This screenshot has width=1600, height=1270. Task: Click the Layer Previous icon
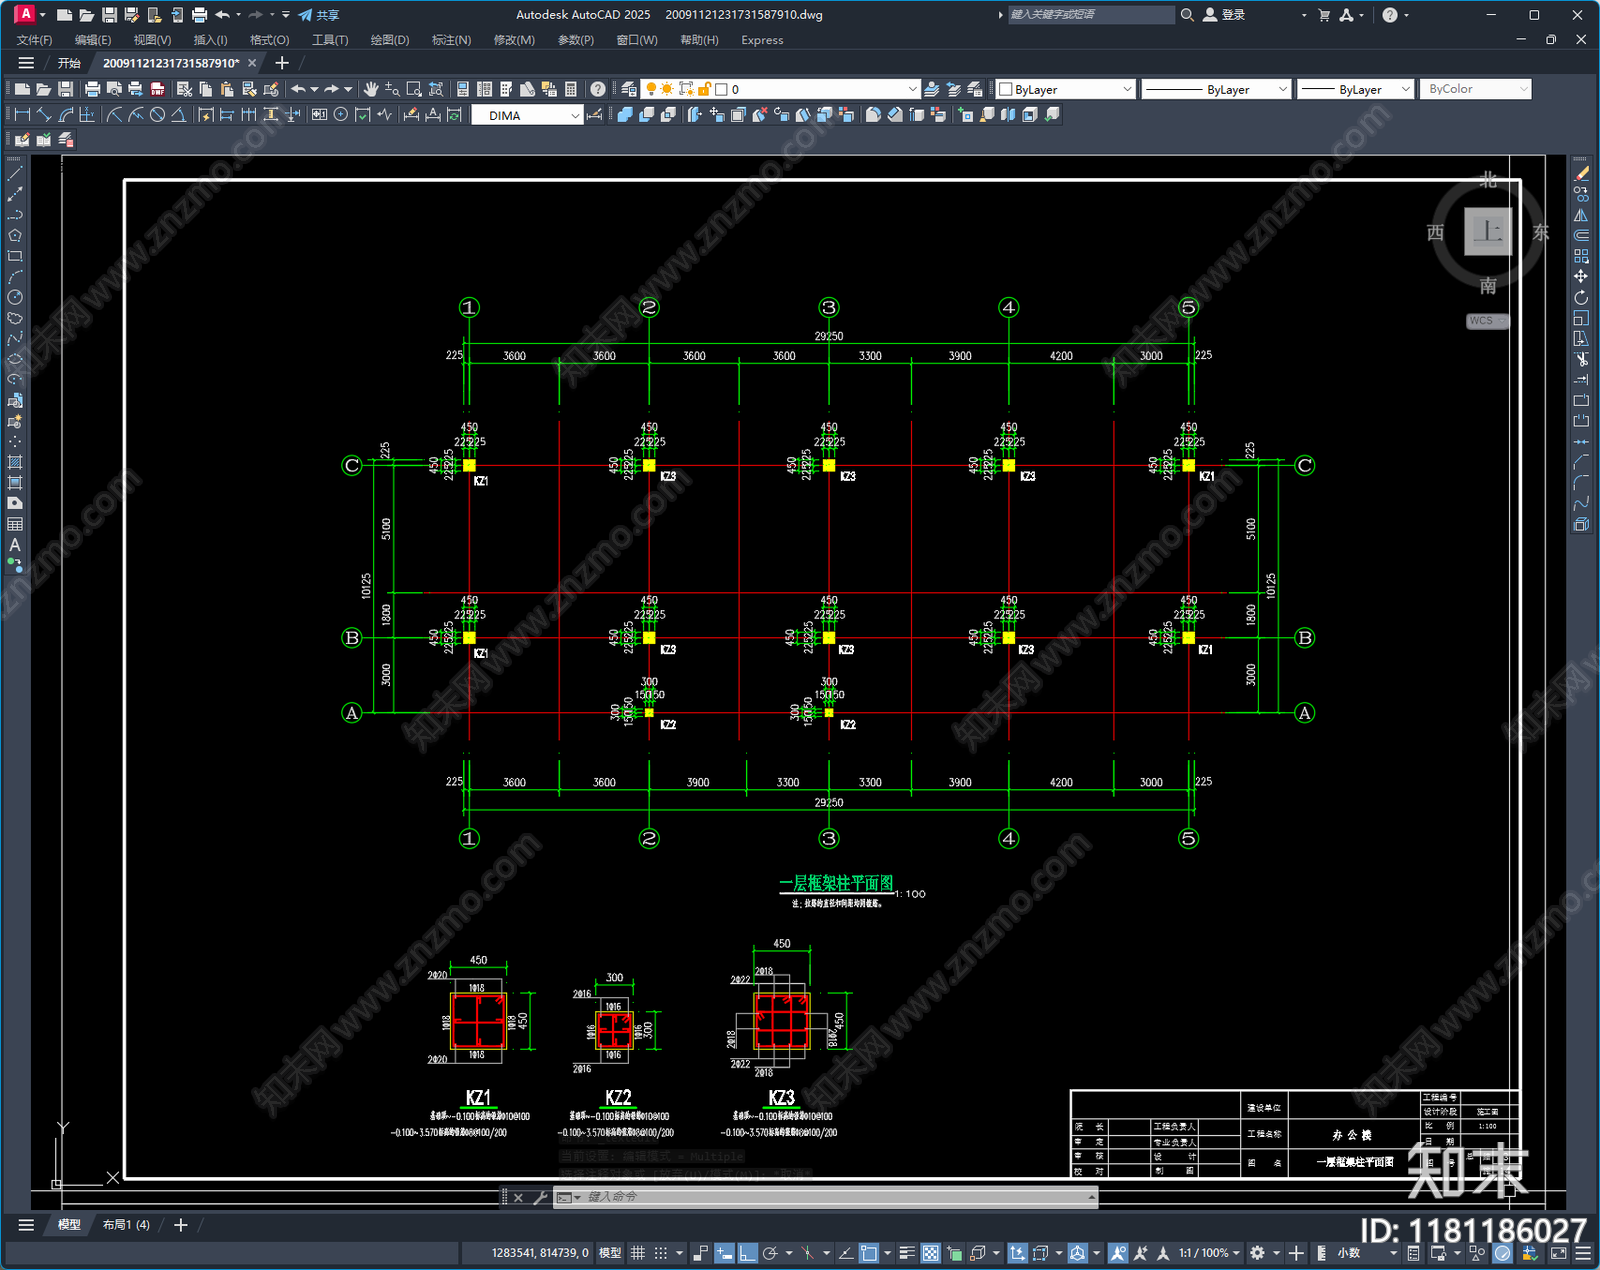point(953,89)
